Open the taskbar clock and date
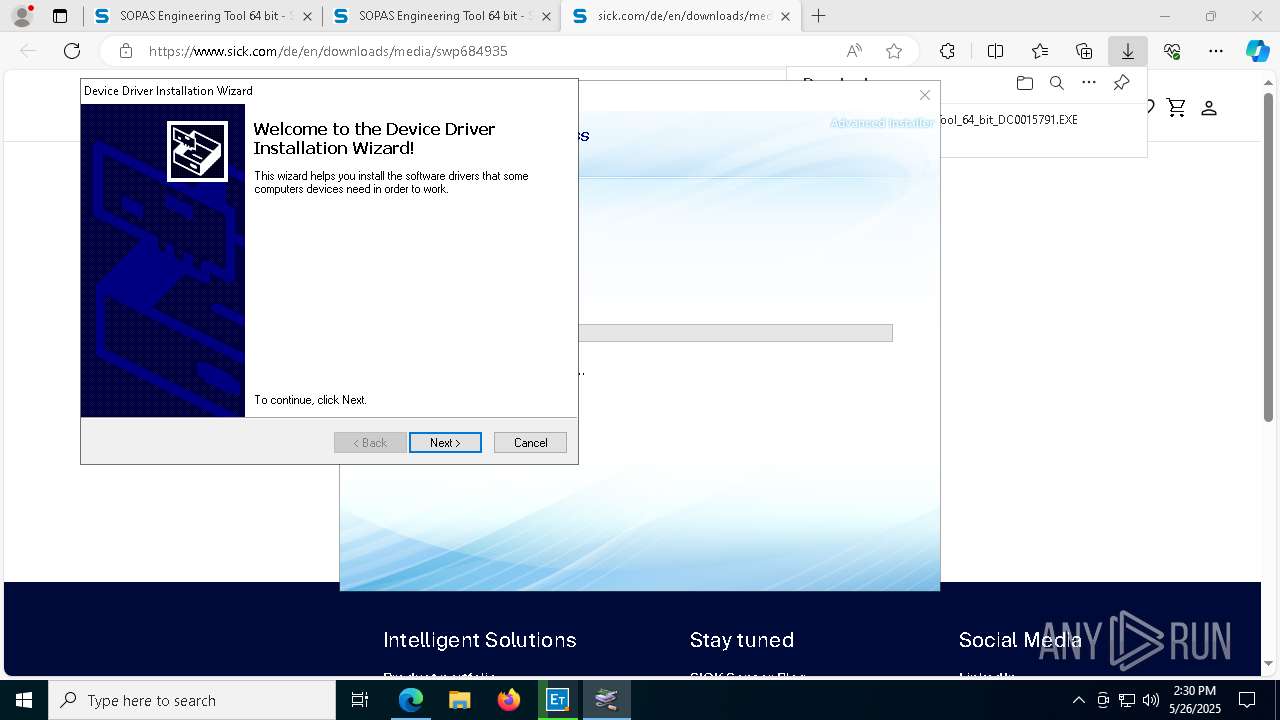Screen dimensions: 1280x720 coord(1194,700)
